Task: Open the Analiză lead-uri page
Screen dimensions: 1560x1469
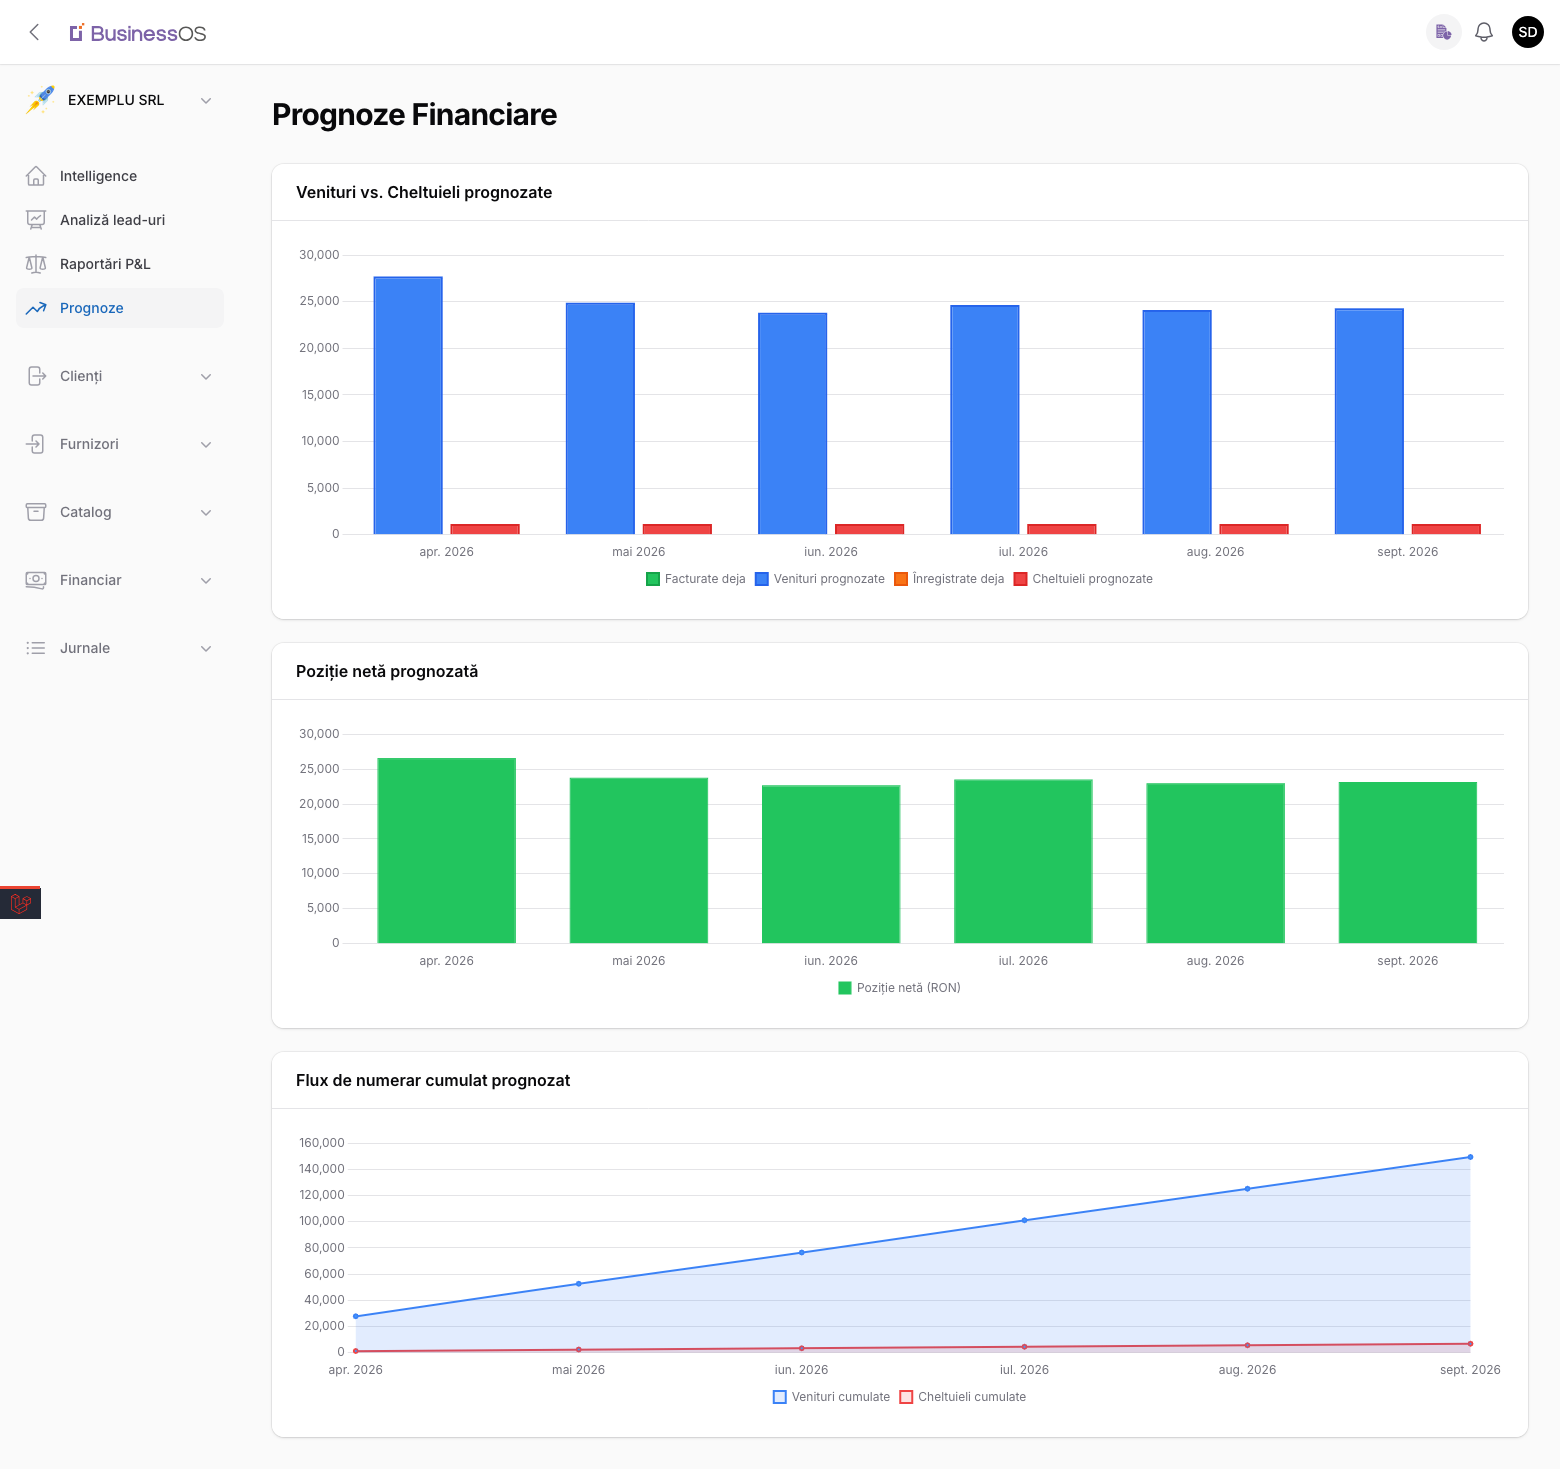Action: 112,220
